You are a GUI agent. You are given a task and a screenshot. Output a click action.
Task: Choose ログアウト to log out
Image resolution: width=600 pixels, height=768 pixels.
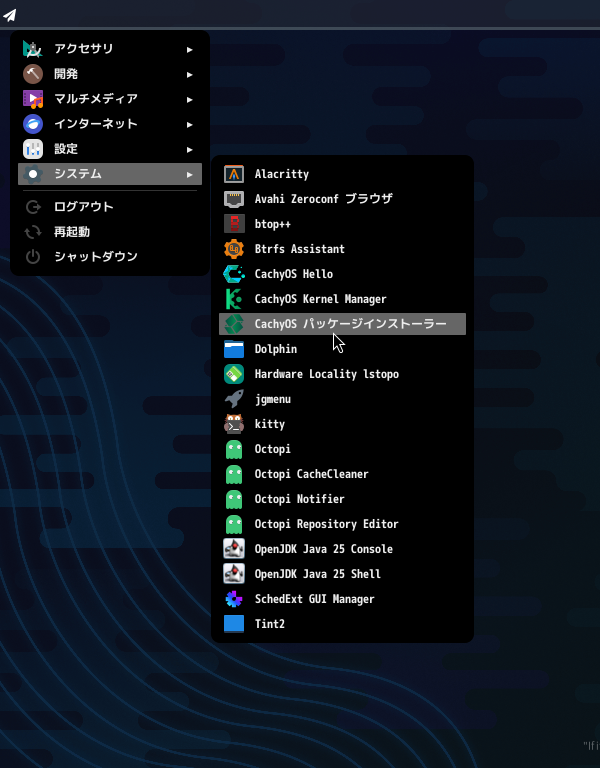coord(110,207)
